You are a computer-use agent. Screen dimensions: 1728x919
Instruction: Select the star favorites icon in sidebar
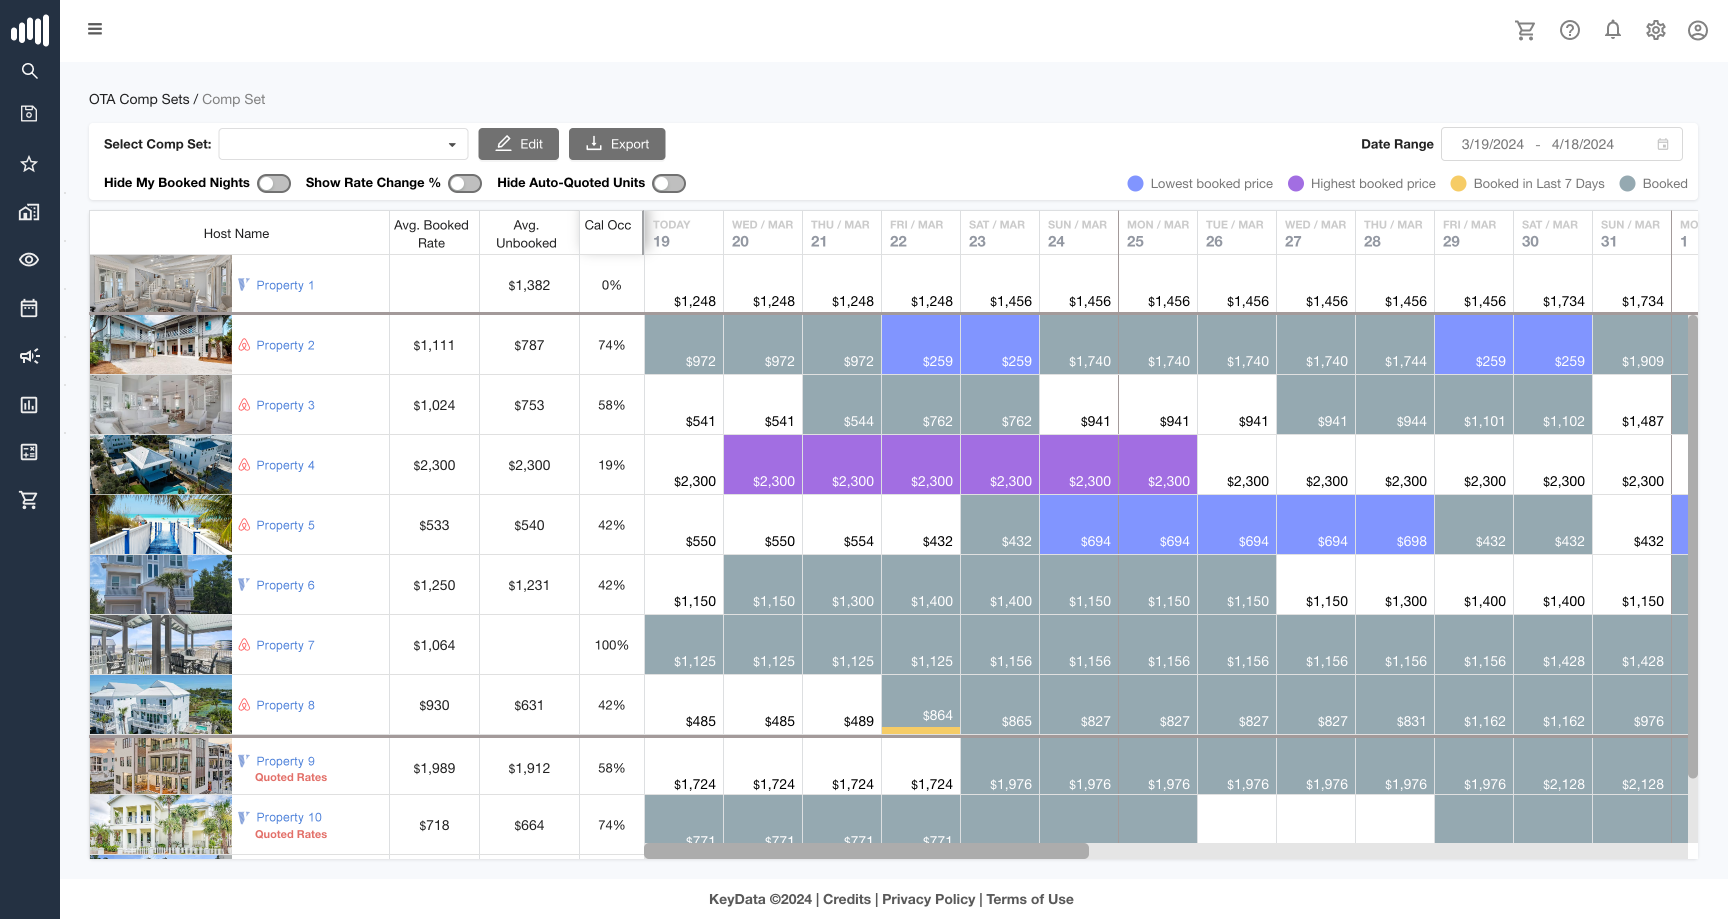pos(29,164)
